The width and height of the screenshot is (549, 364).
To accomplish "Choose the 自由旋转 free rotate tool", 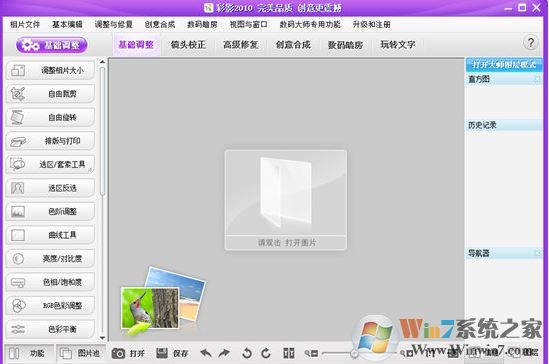I will click(x=50, y=117).
